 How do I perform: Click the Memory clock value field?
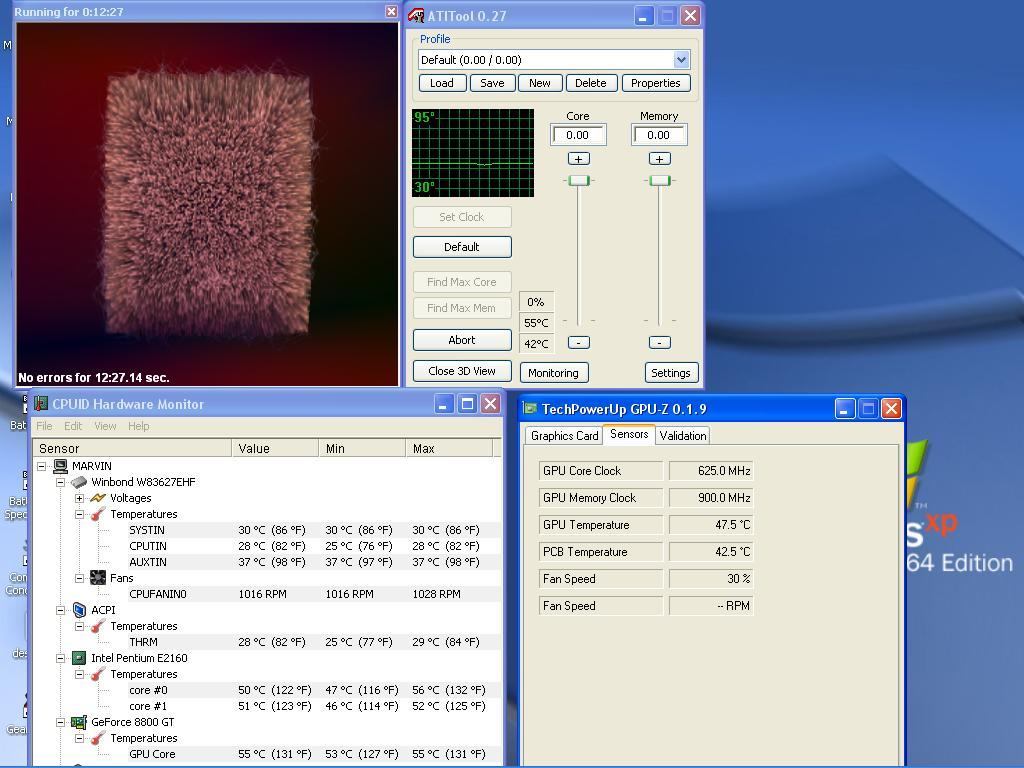pos(659,135)
